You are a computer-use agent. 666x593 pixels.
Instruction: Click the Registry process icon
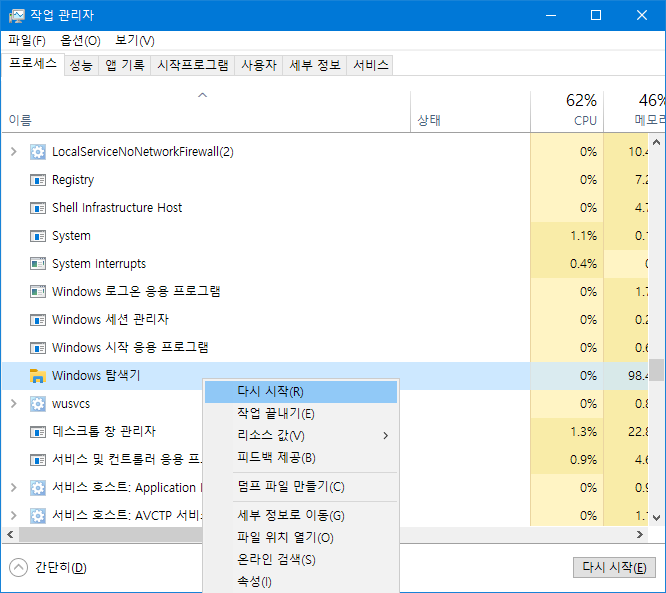38,180
